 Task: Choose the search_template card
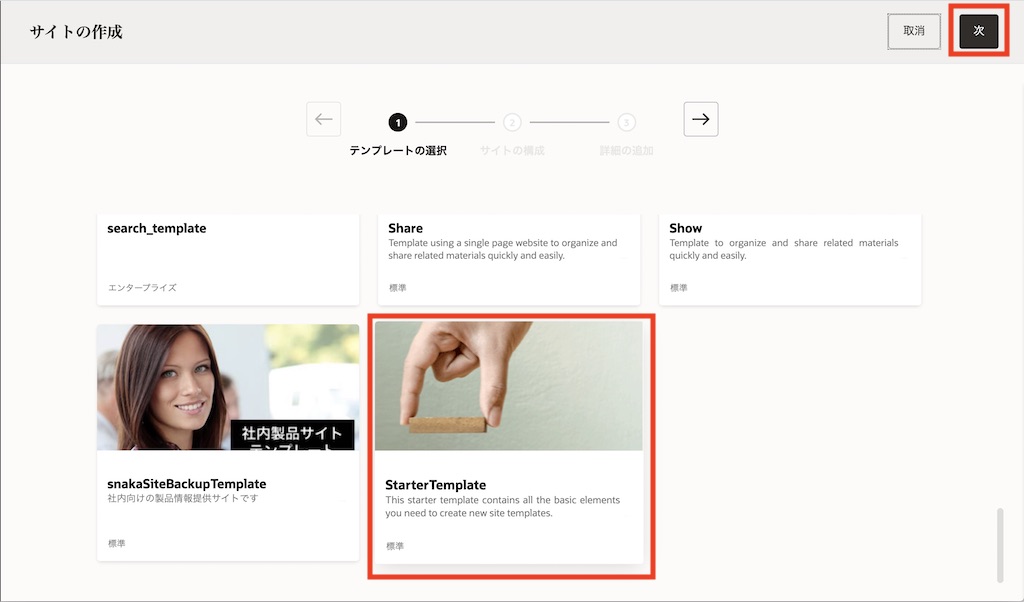click(x=228, y=258)
